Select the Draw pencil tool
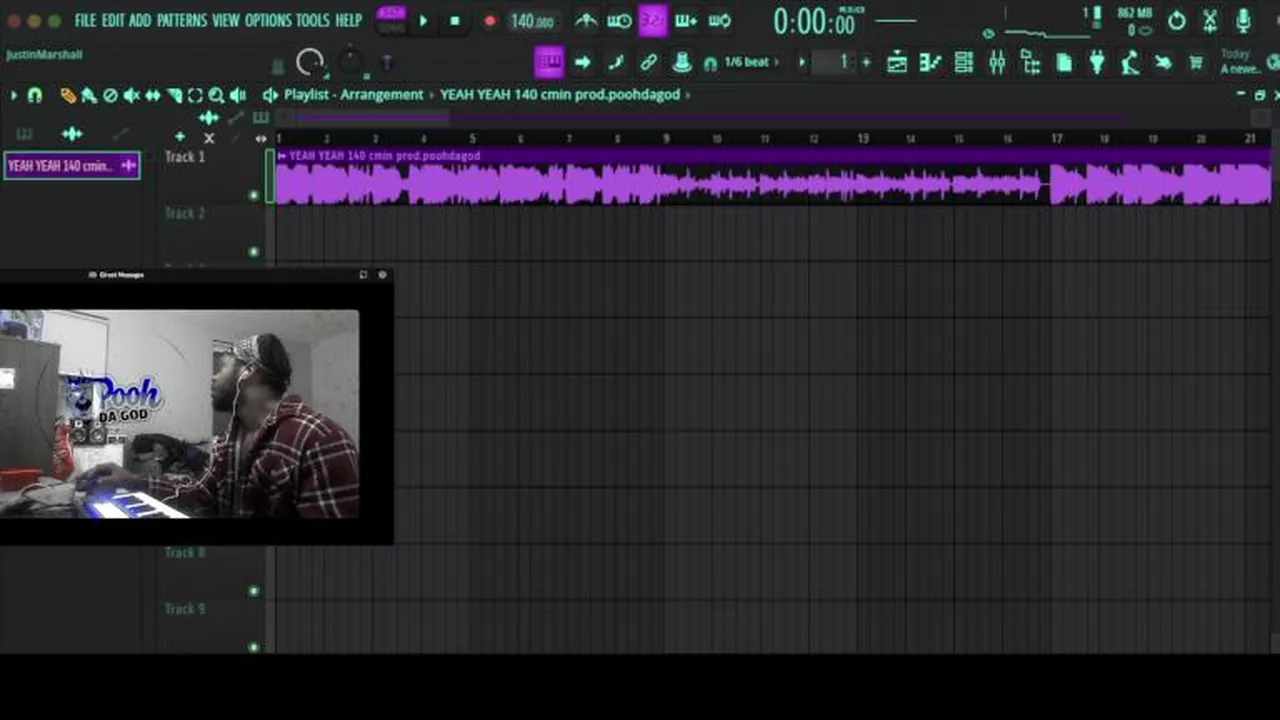The image size is (1280, 720). pos(67,95)
